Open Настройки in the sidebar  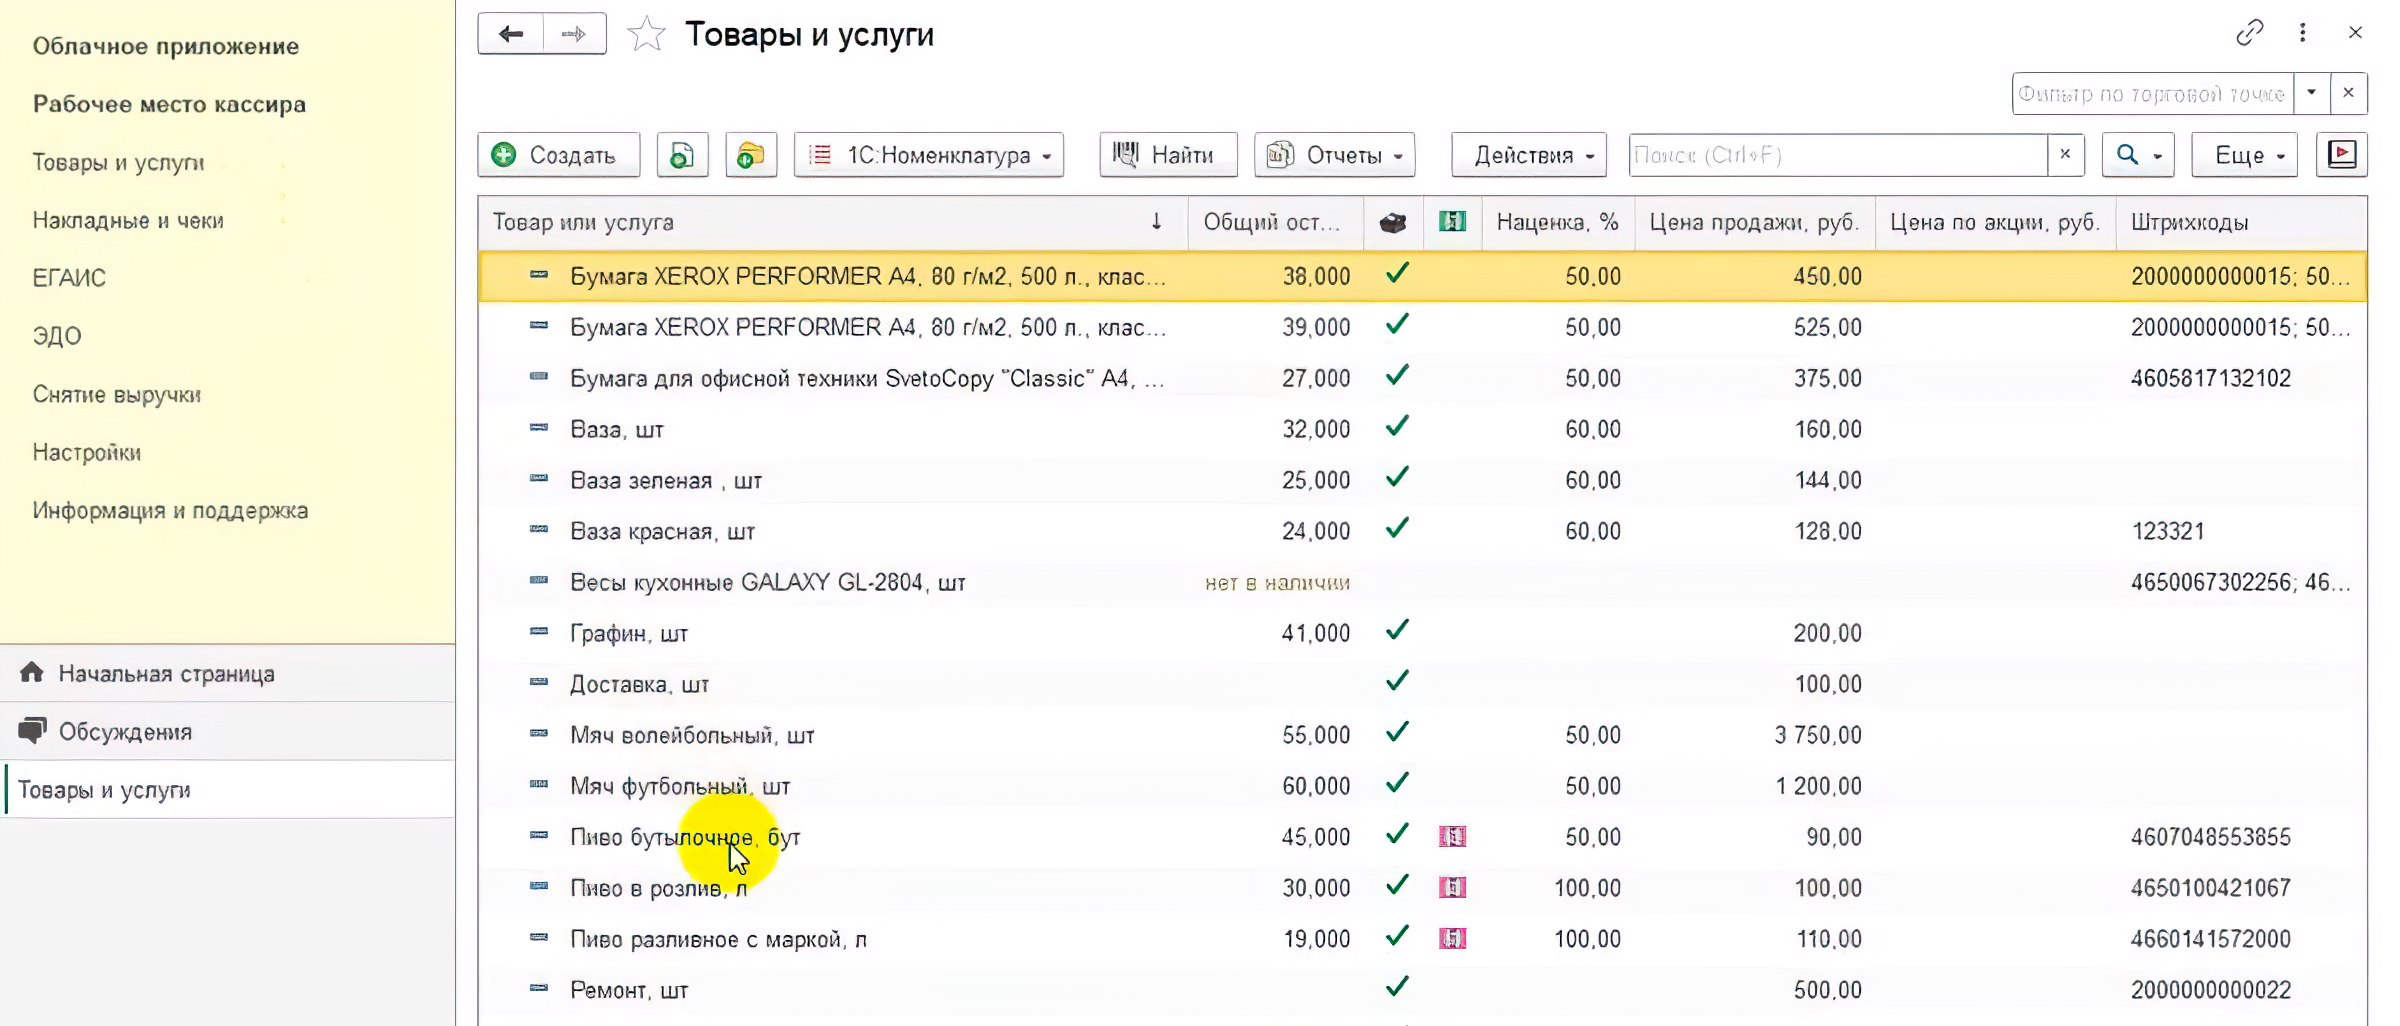click(x=87, y=452)
